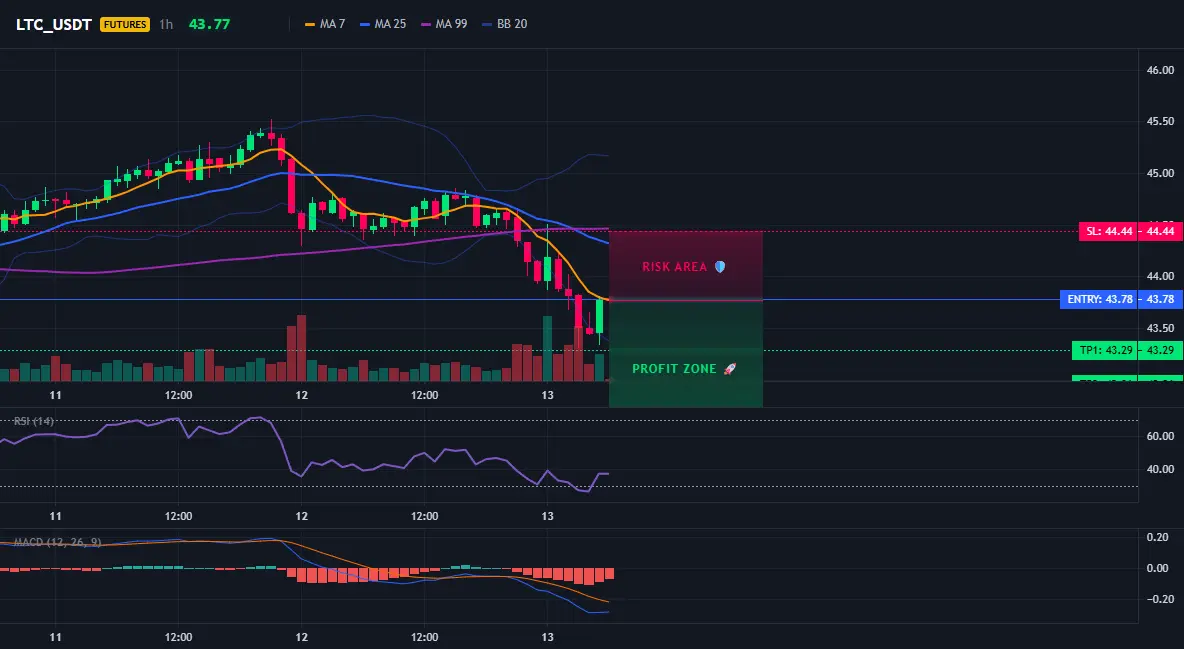
Task: Click the 0.00 MACD axis value
Action: pyautogui.click(x=1158, y=568)
